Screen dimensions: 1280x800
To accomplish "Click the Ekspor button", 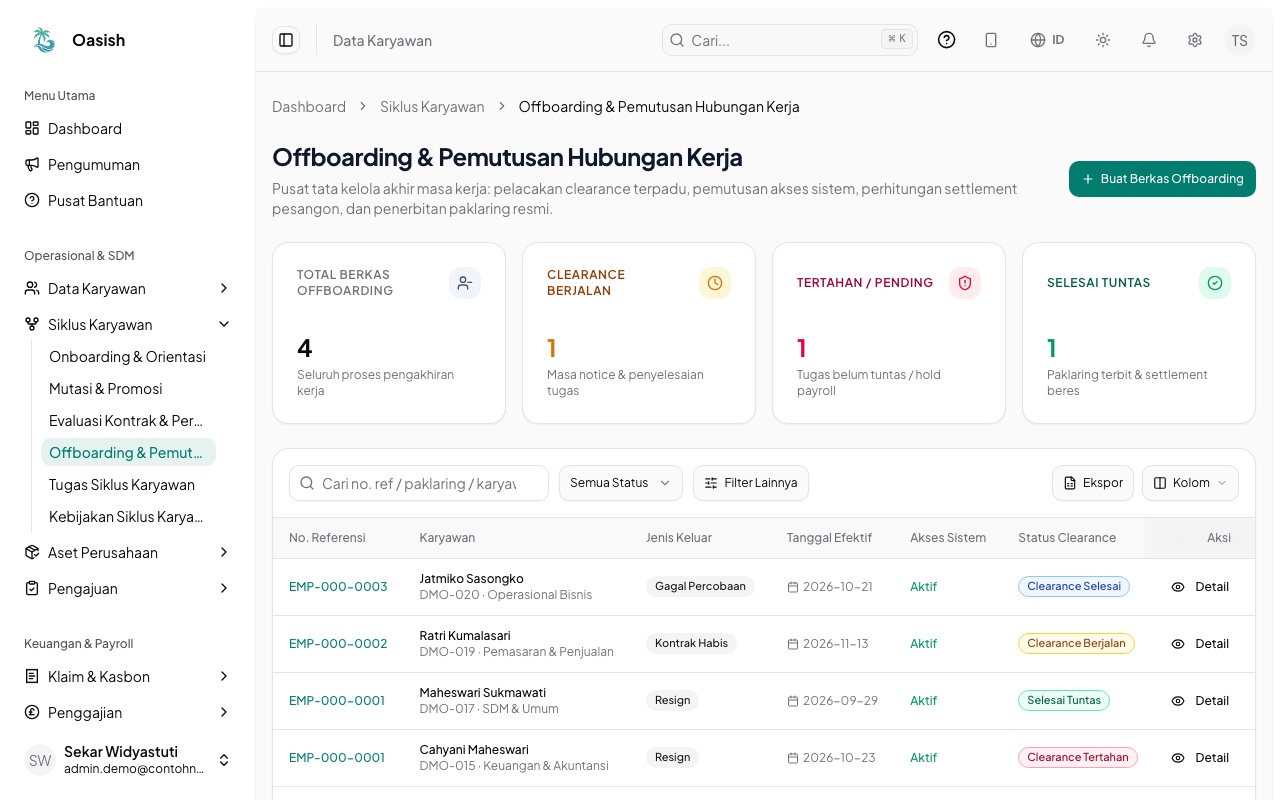I will [1093, 483].
